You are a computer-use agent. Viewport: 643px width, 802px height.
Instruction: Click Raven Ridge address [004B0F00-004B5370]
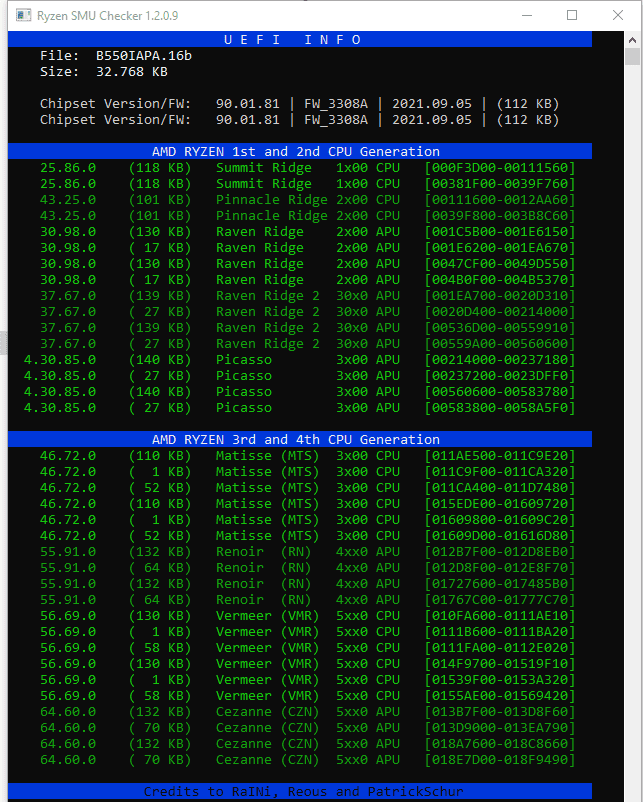coord(500,280)
